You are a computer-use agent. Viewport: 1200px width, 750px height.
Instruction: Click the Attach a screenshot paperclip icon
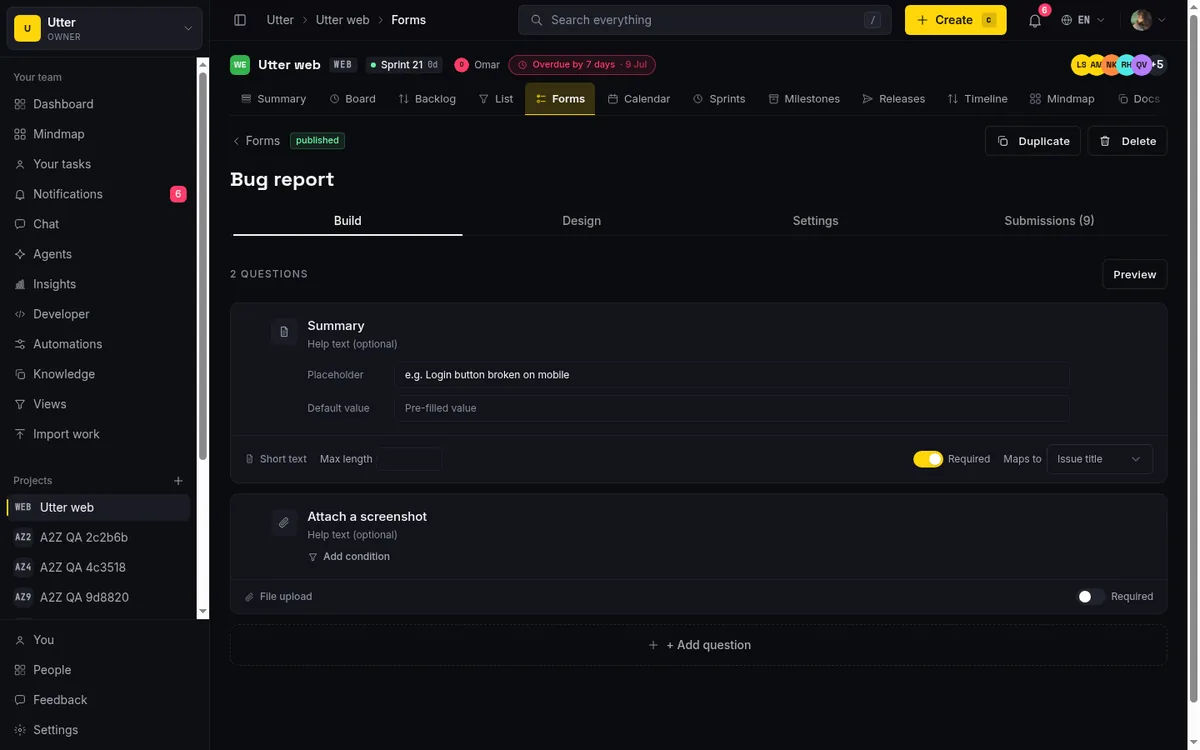[284, 523]
